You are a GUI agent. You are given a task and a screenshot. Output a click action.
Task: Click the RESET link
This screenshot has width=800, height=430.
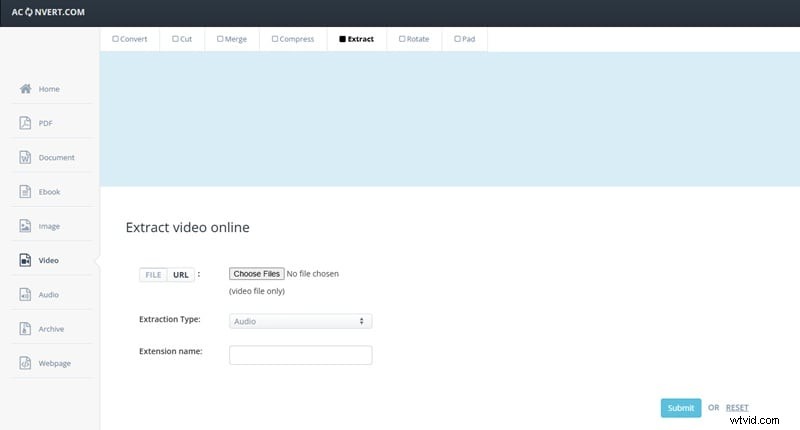point(737,408)
